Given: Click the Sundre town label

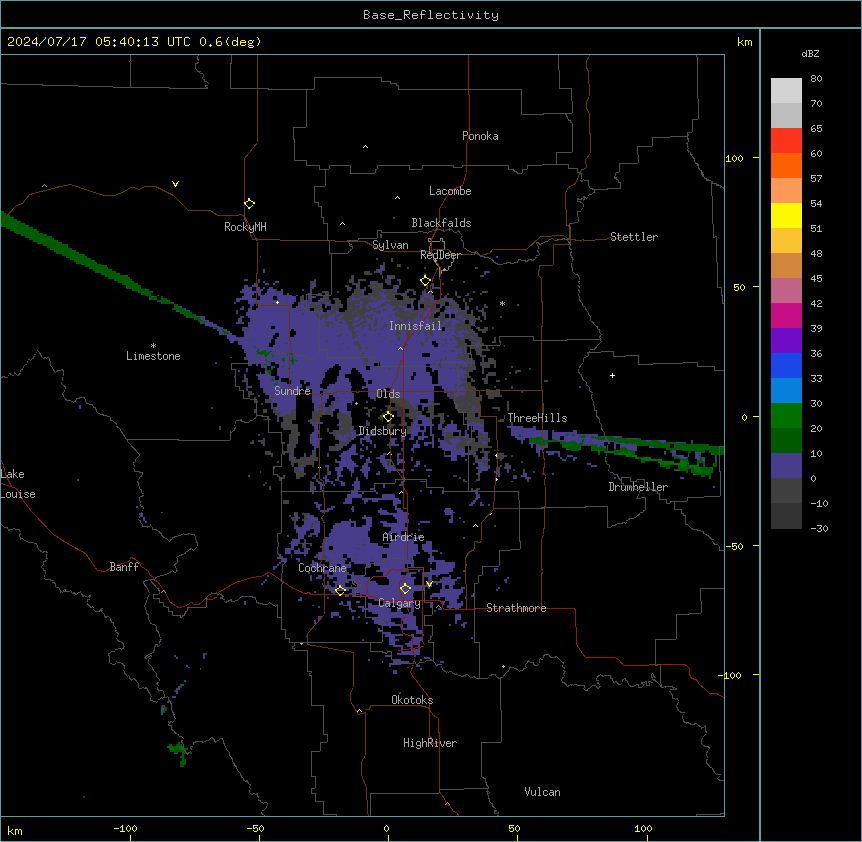Looking at the screenshot, I should (292, 391).
